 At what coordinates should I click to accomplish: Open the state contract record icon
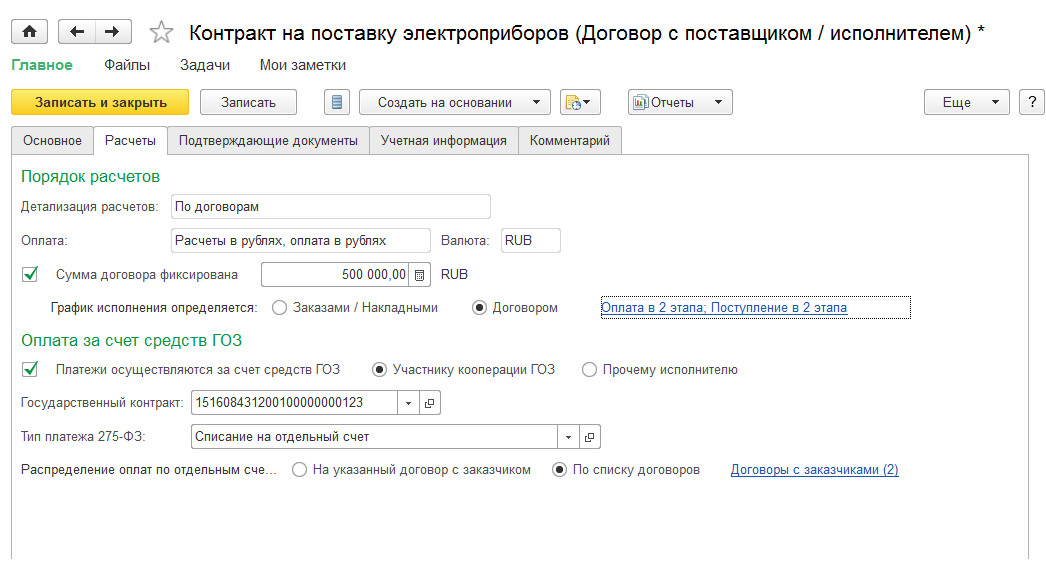coord(430,403)
